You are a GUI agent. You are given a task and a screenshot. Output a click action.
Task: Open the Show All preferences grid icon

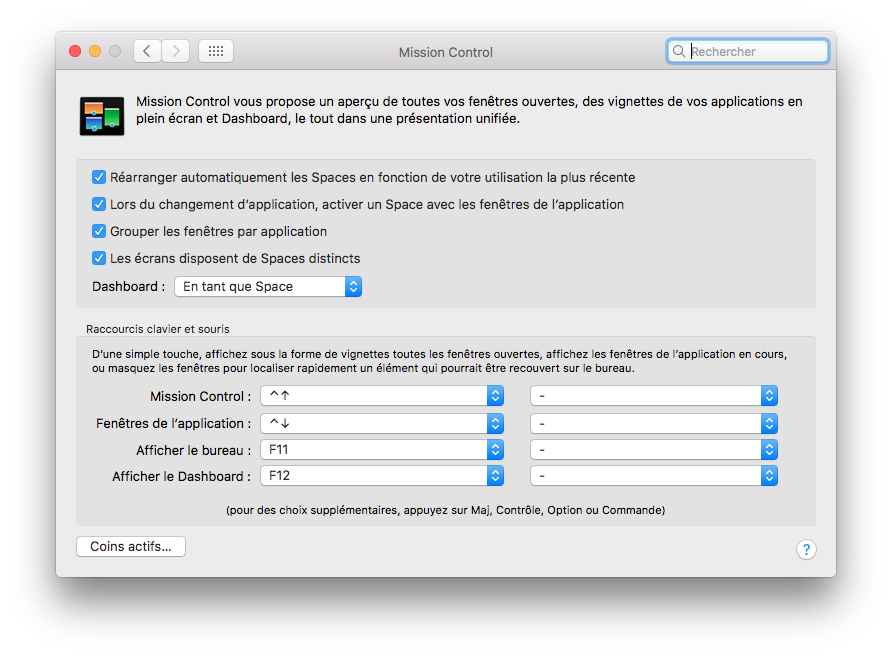pyautogui.click(x=215, y=51)
